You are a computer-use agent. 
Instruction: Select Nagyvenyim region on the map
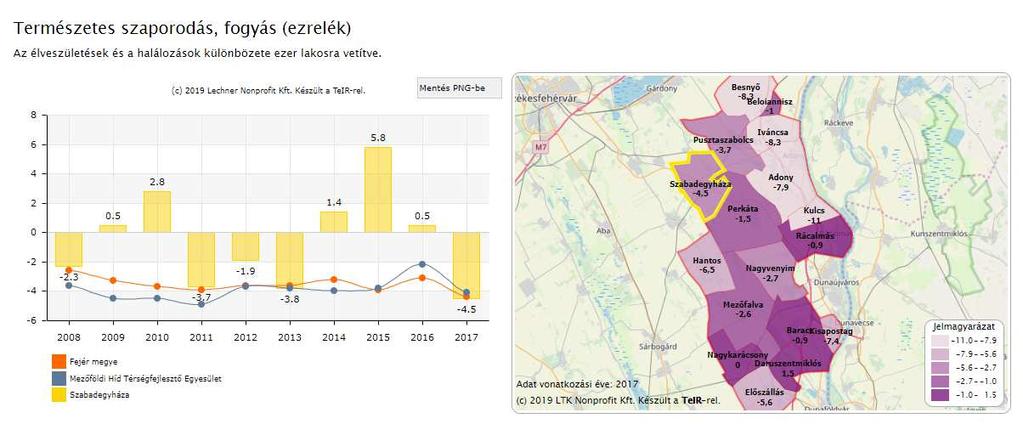(x=770, y=271)
